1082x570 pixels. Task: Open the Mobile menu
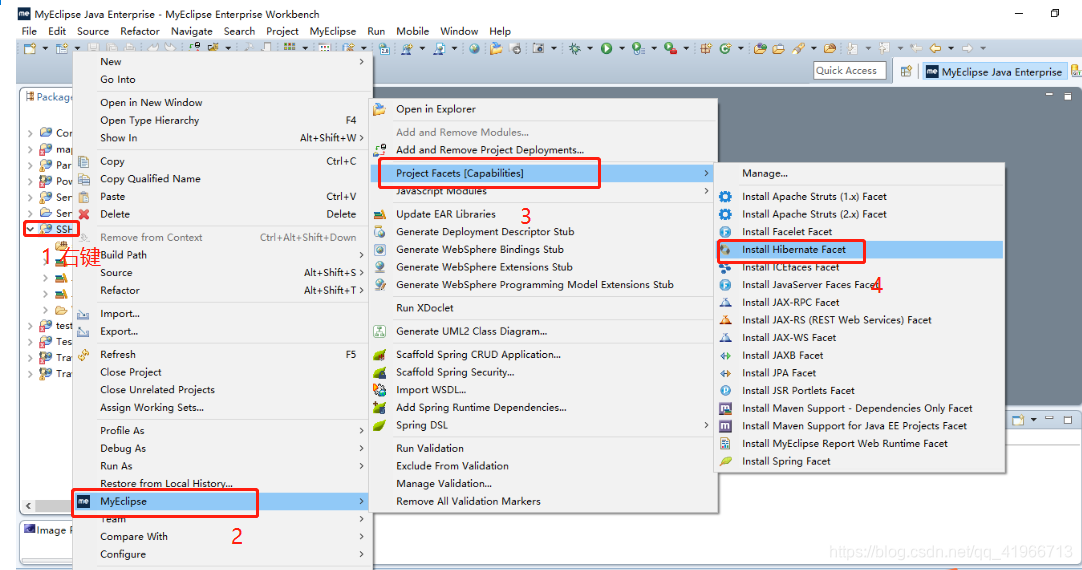coord(413,31)
